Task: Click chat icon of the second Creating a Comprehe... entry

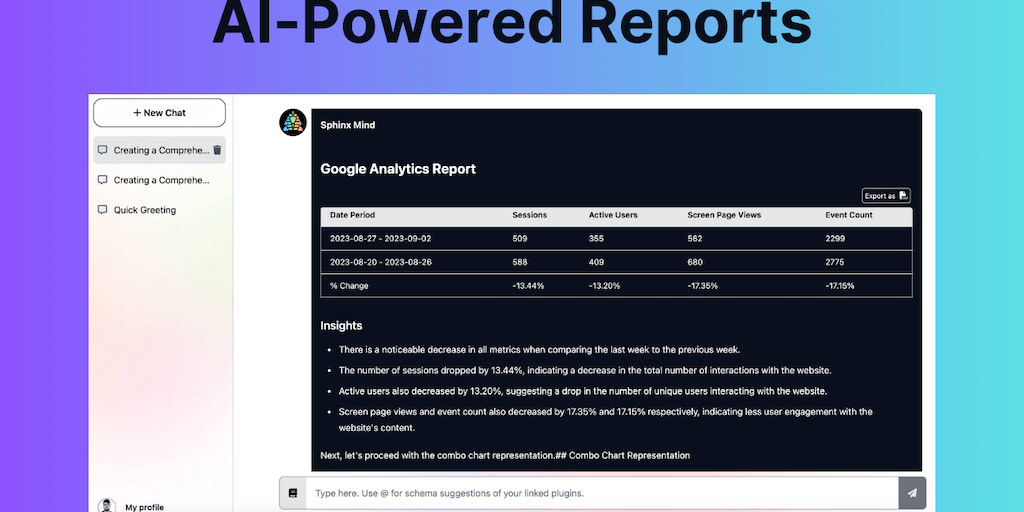Action: pyautogui.click(x=102, y=180)
